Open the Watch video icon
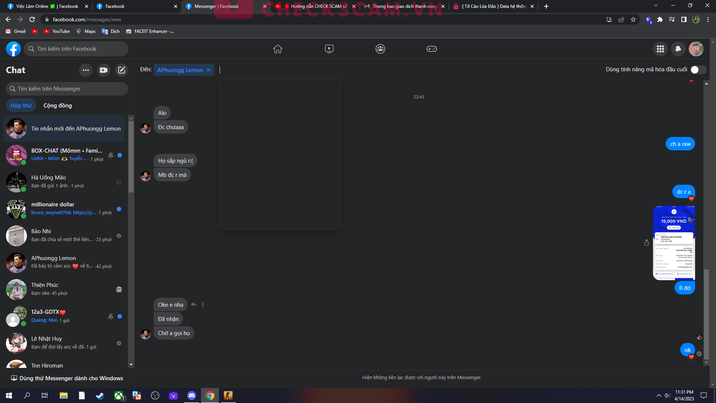The height and width of the screenshot is (403, 716). 329,48
